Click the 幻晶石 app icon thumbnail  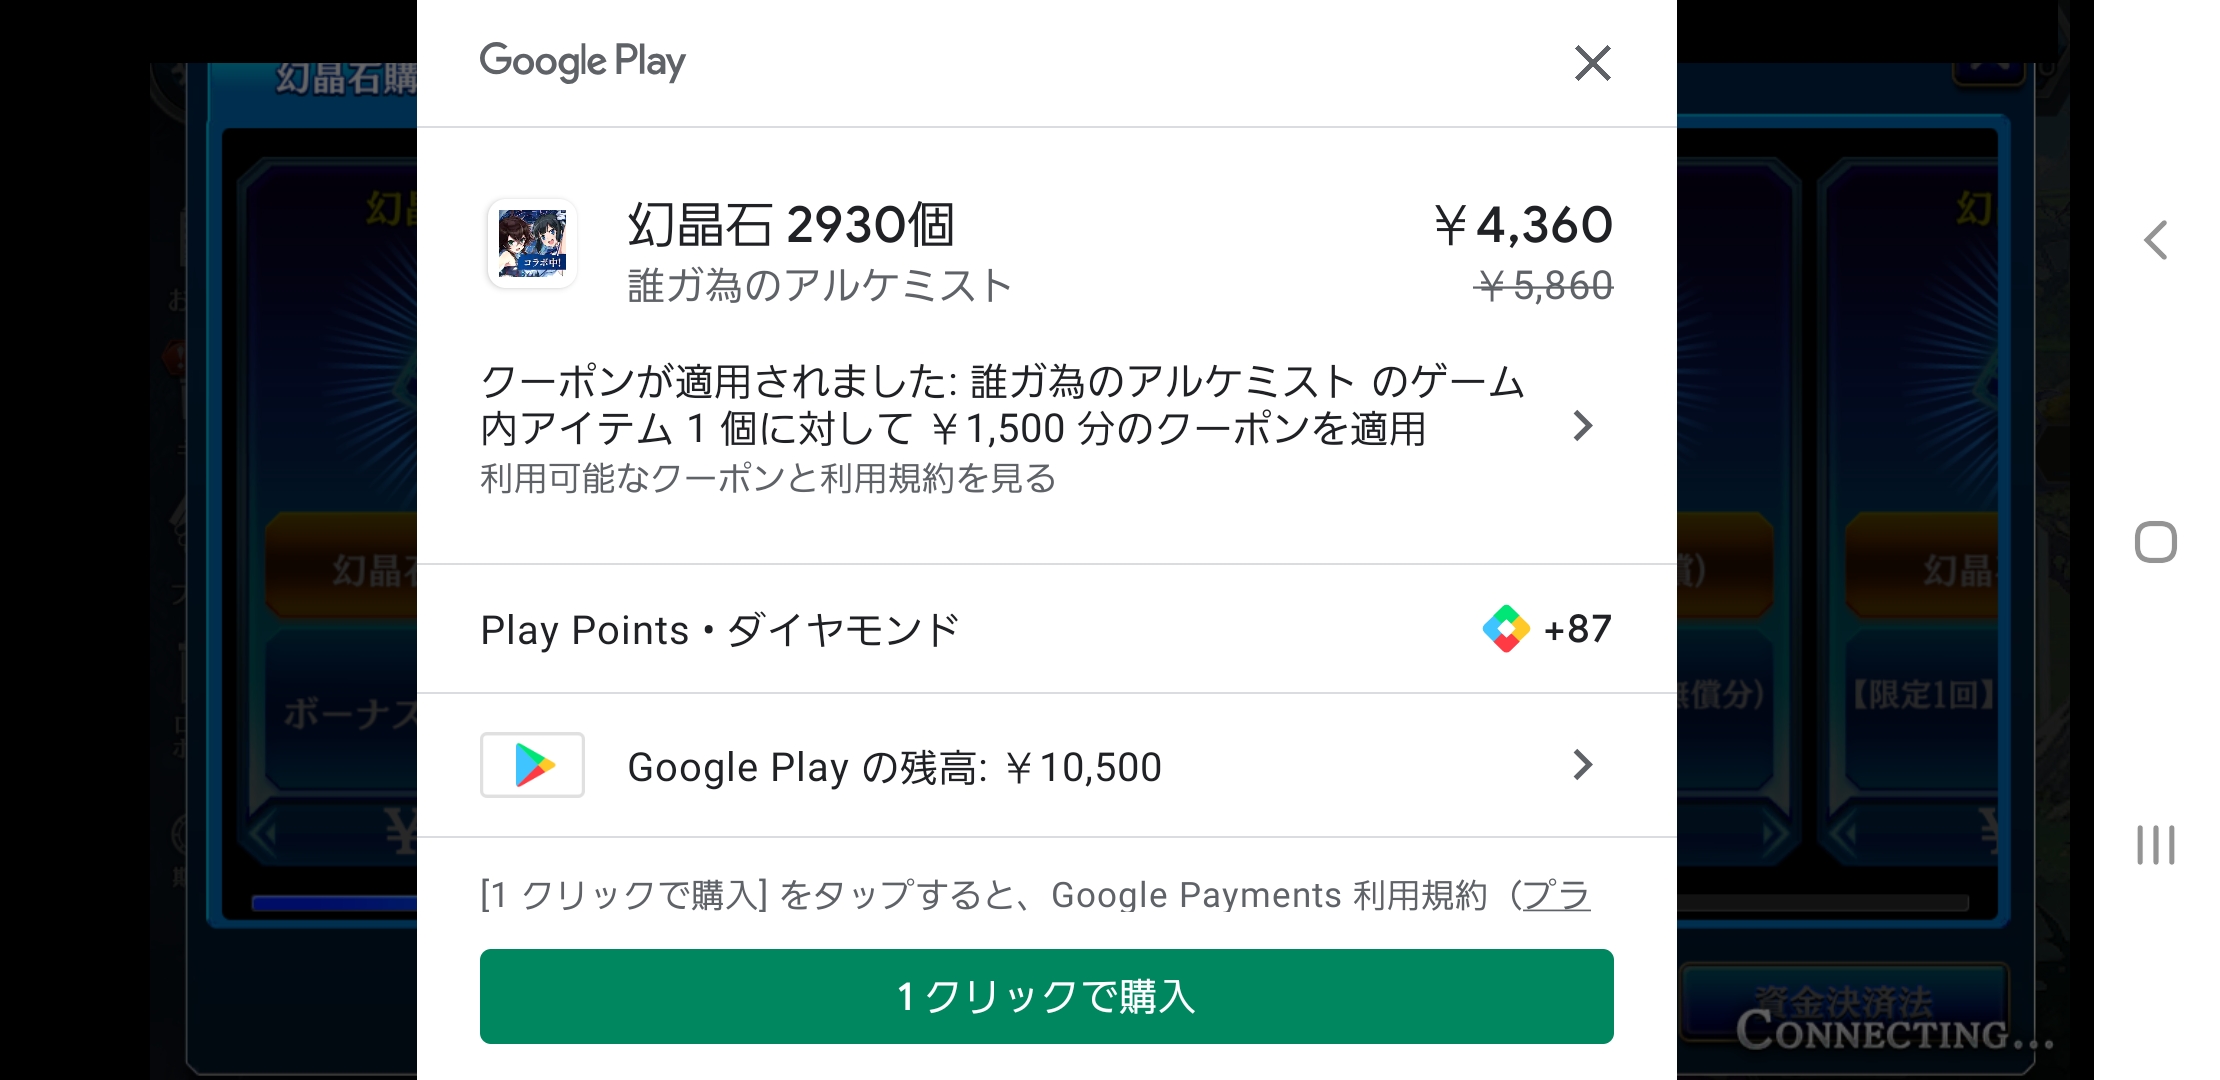(x=532, y=243)
